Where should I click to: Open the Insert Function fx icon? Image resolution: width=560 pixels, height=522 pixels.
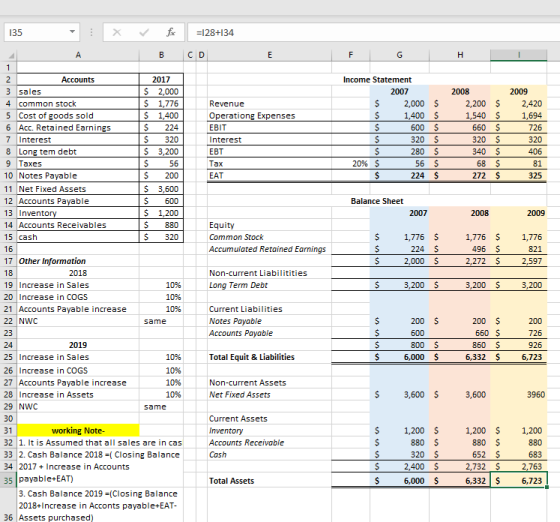click(171, 32)
